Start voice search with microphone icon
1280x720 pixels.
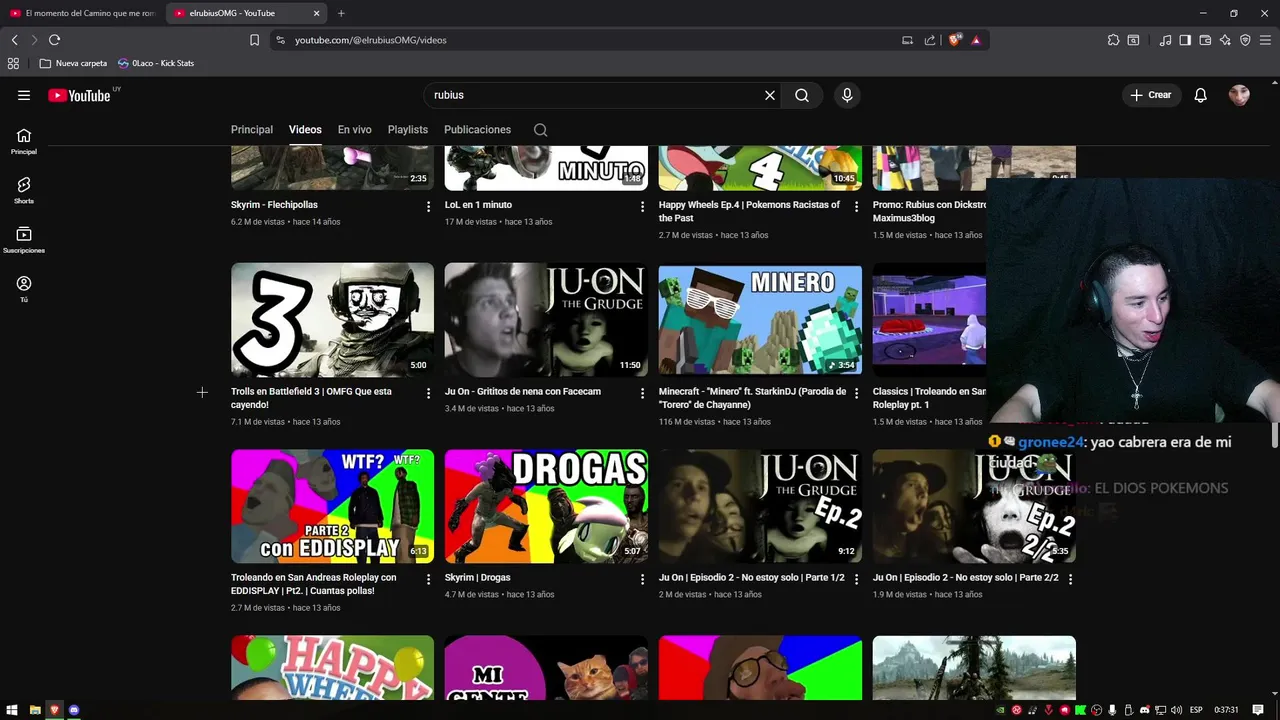coord(847,95)
